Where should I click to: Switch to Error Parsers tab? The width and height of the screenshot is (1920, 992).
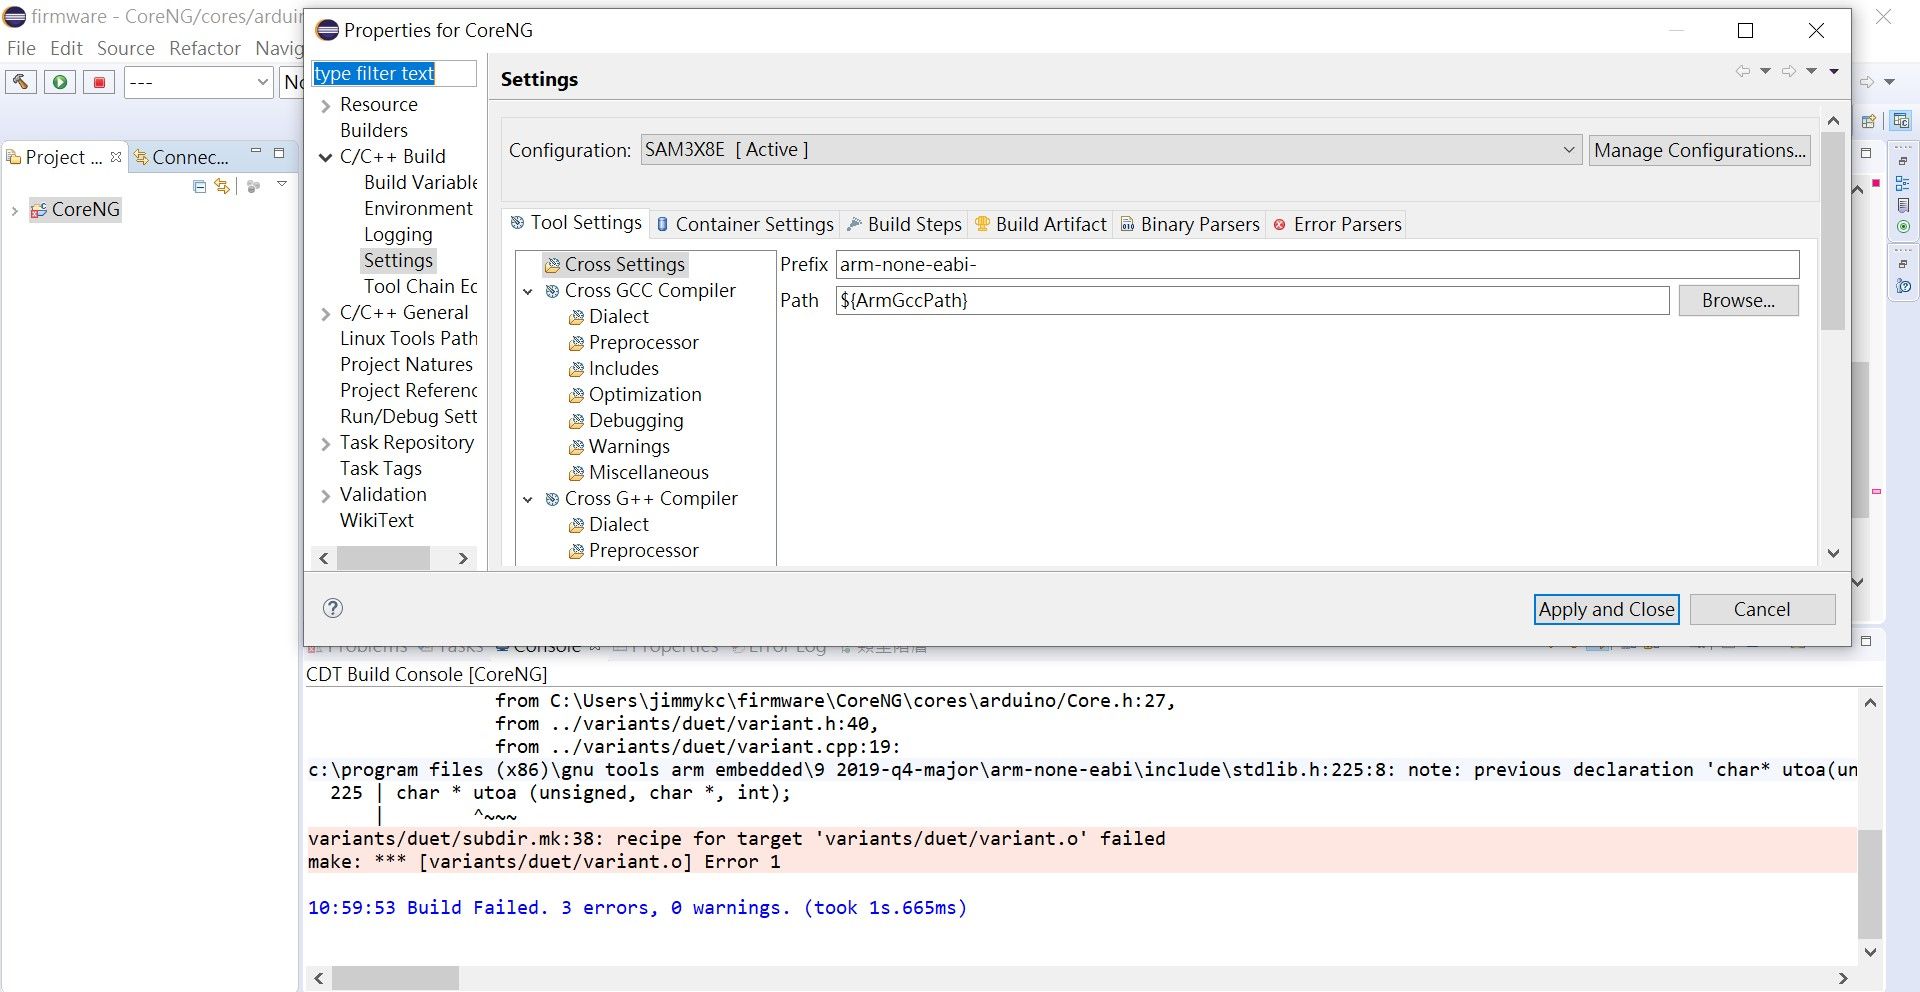coord(1337,224)
